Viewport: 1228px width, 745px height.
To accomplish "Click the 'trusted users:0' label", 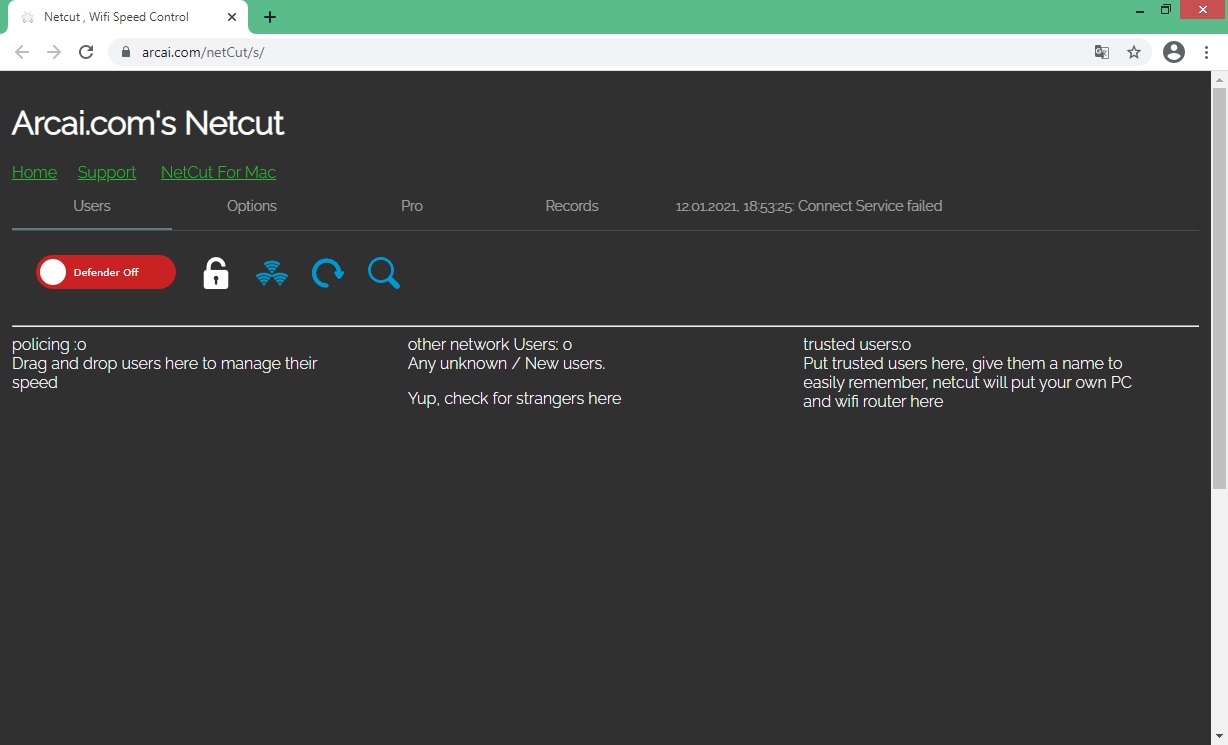I will [x=857, y=344].
